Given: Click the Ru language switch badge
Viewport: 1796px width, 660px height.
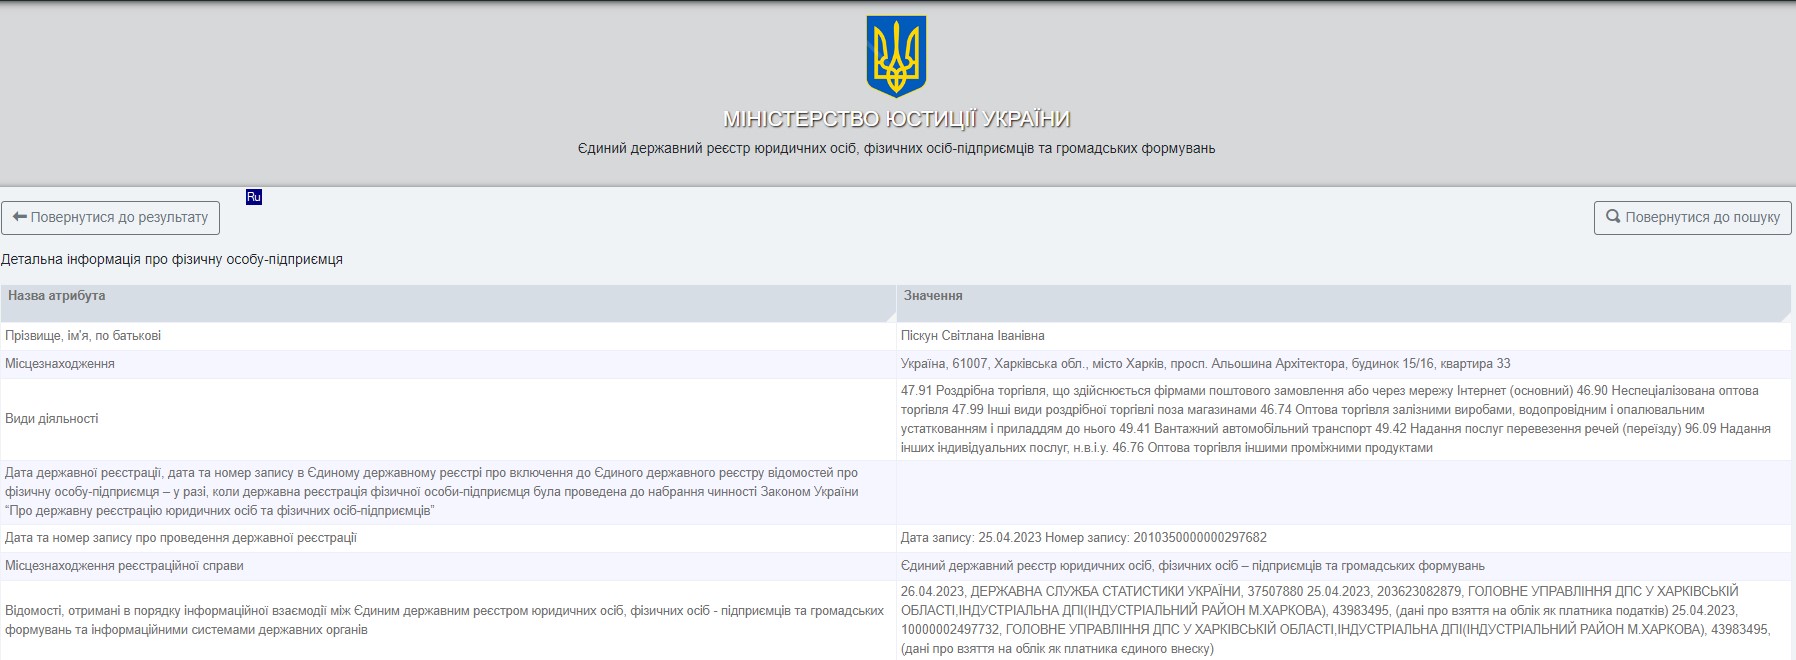Looking at the screenshot, I should pyautogui.click(x=254, y=197).
